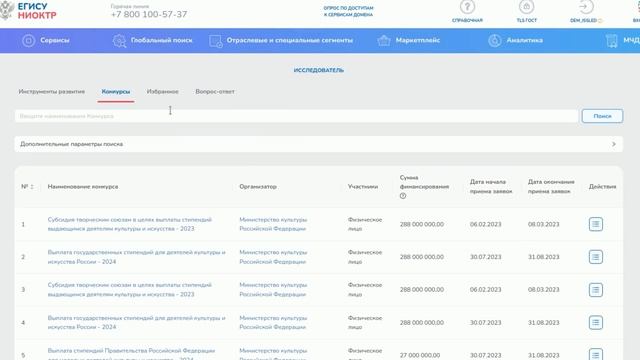Screen dimensions: 640x360
Task: Open contest link in row 5
Action: (x=131, y=354)
